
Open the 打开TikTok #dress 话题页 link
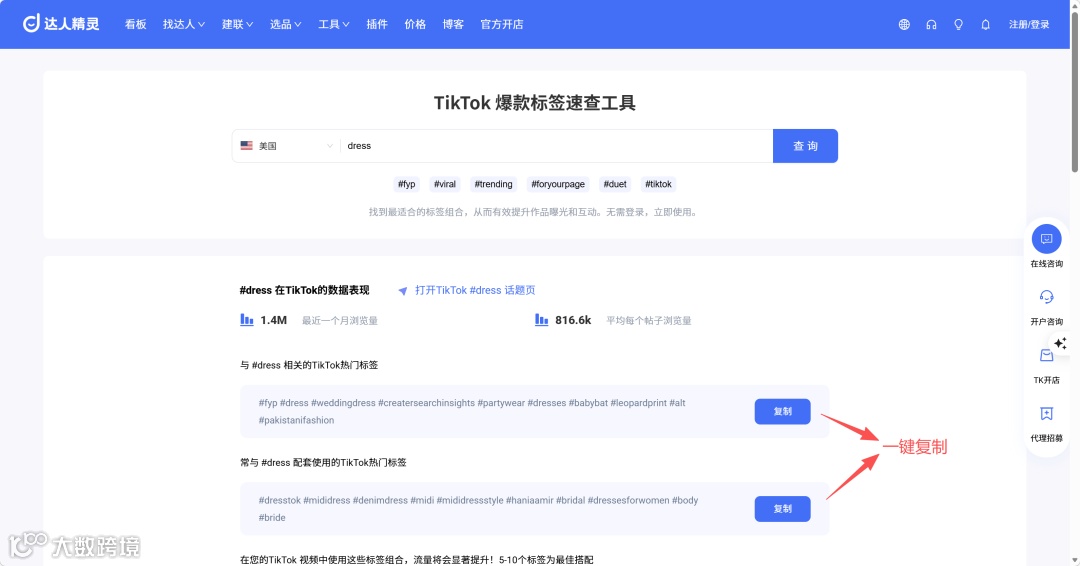pyautogui.click(x=475, y=291)
